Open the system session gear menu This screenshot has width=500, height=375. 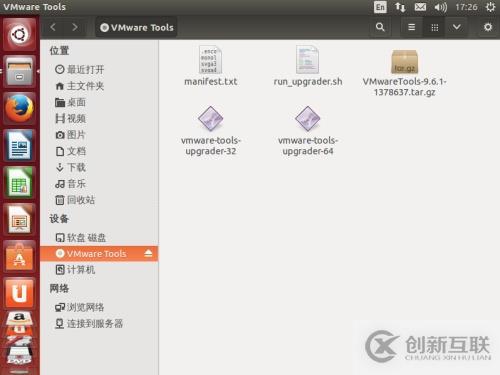point(490,7)
